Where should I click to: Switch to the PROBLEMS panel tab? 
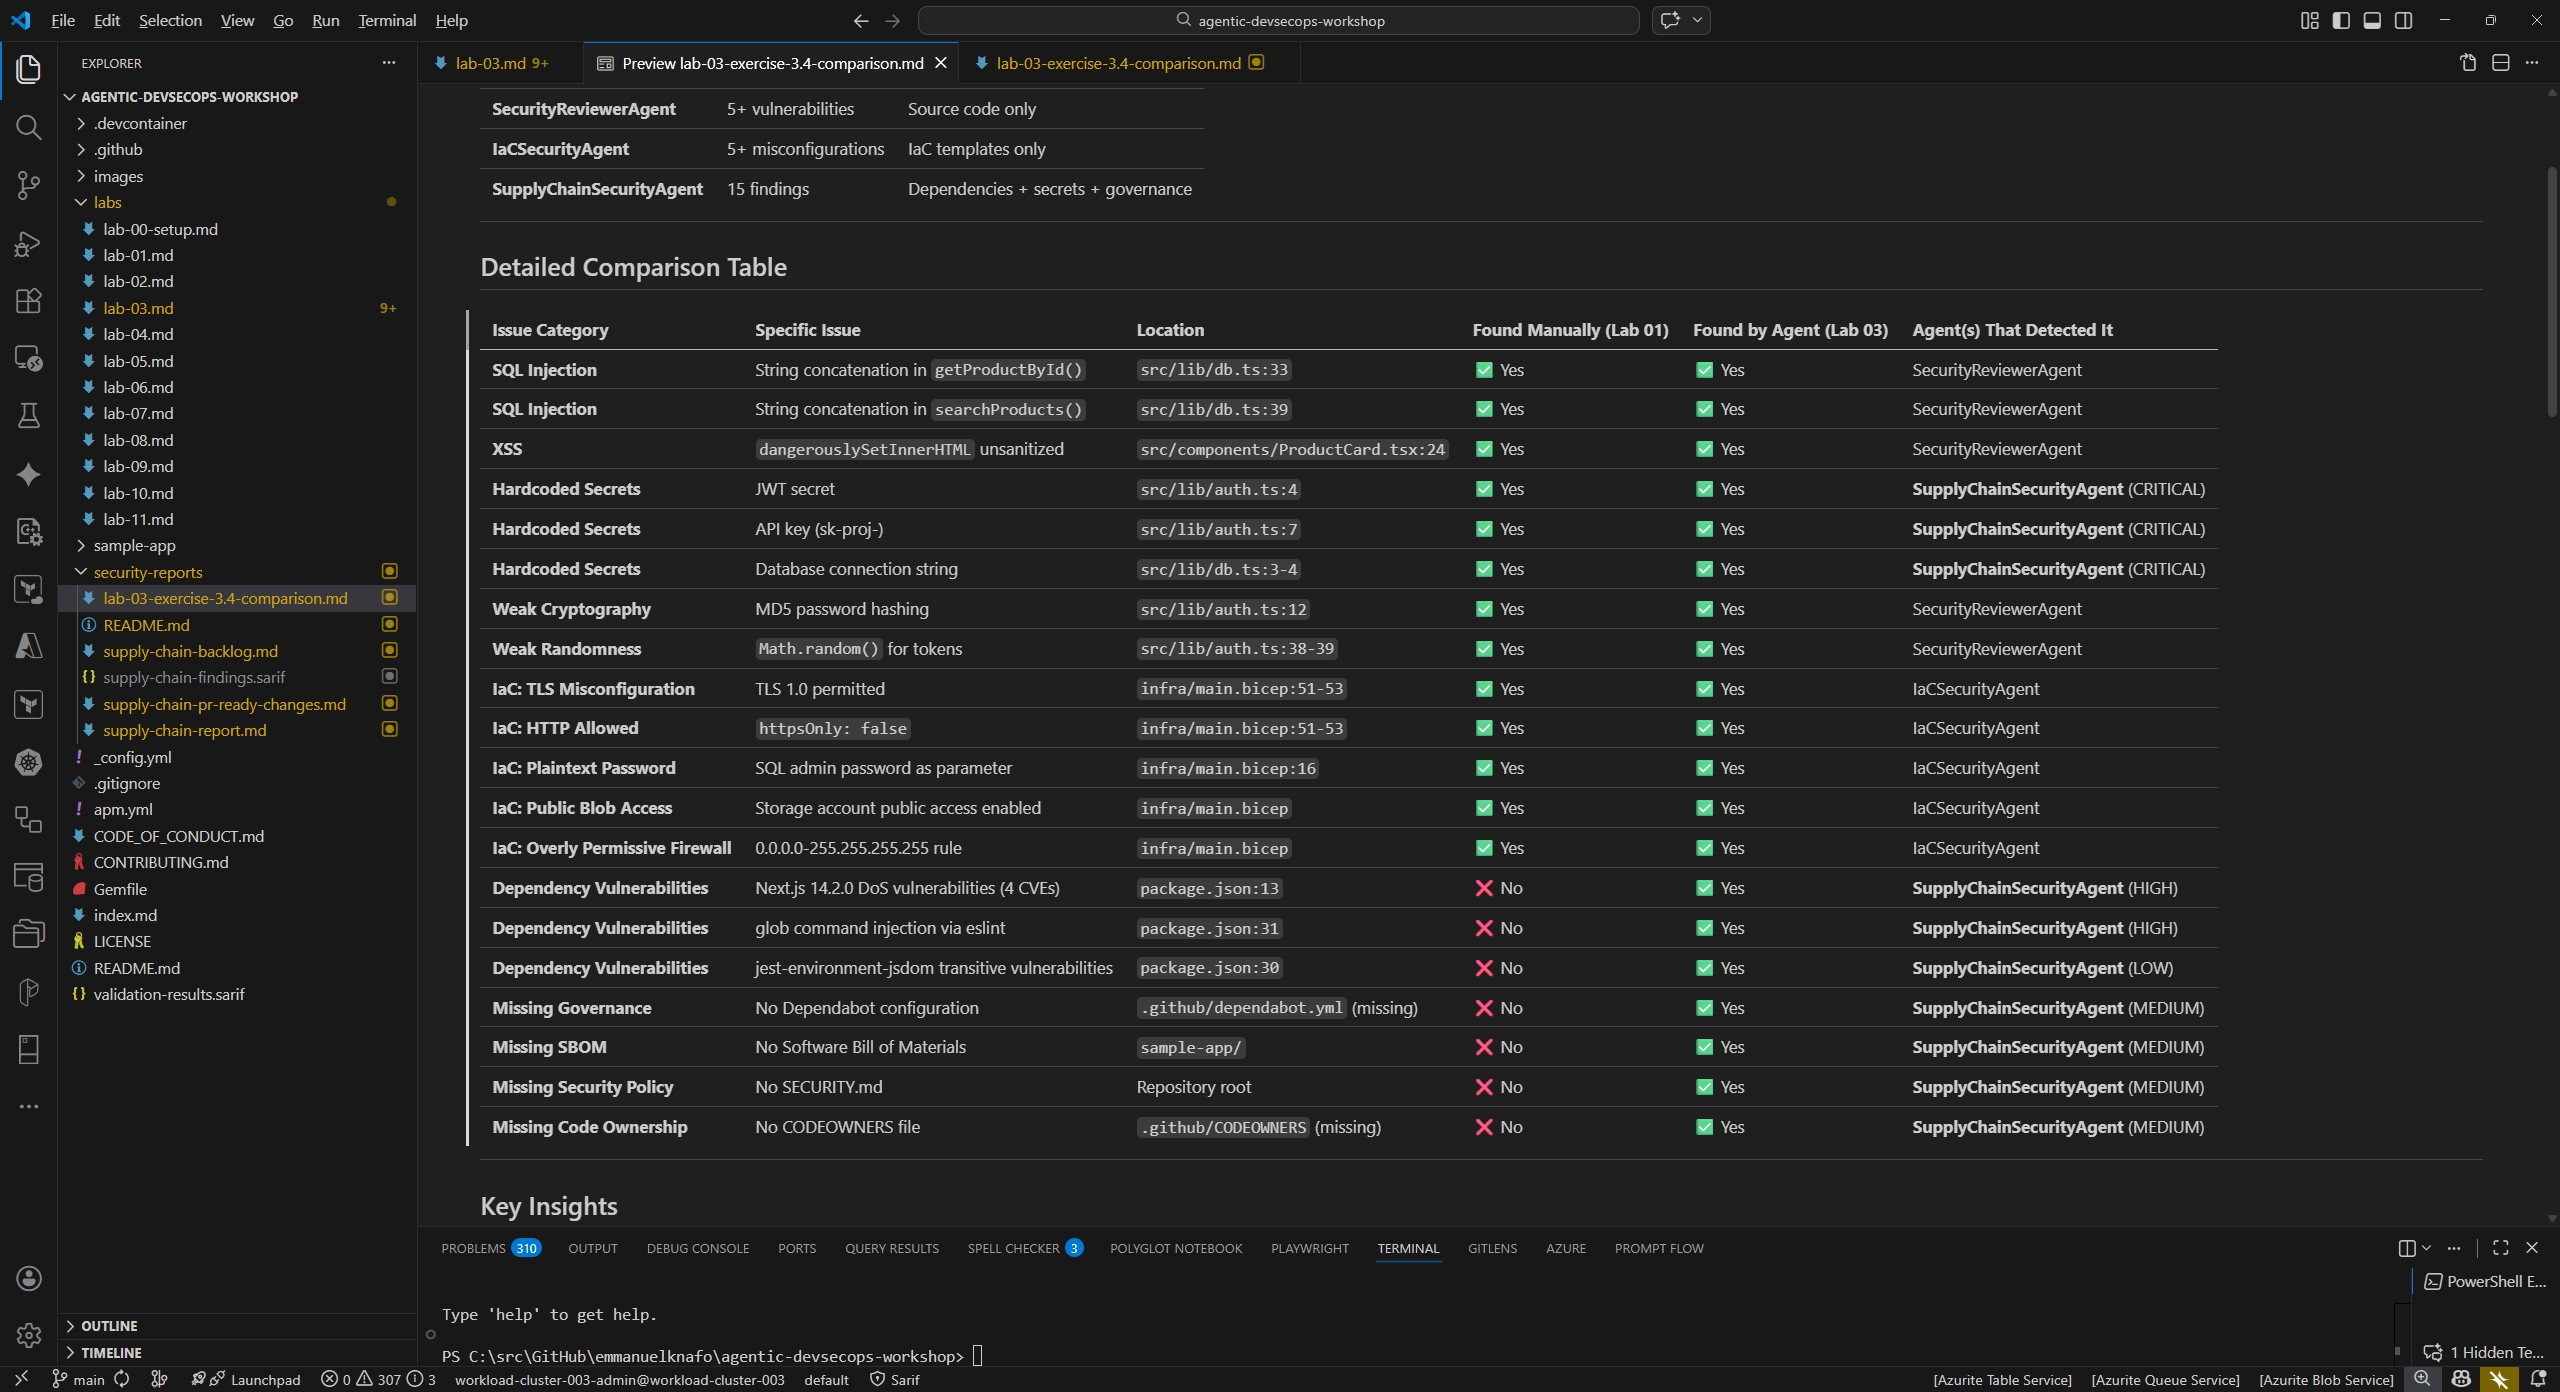point(473,1248)
